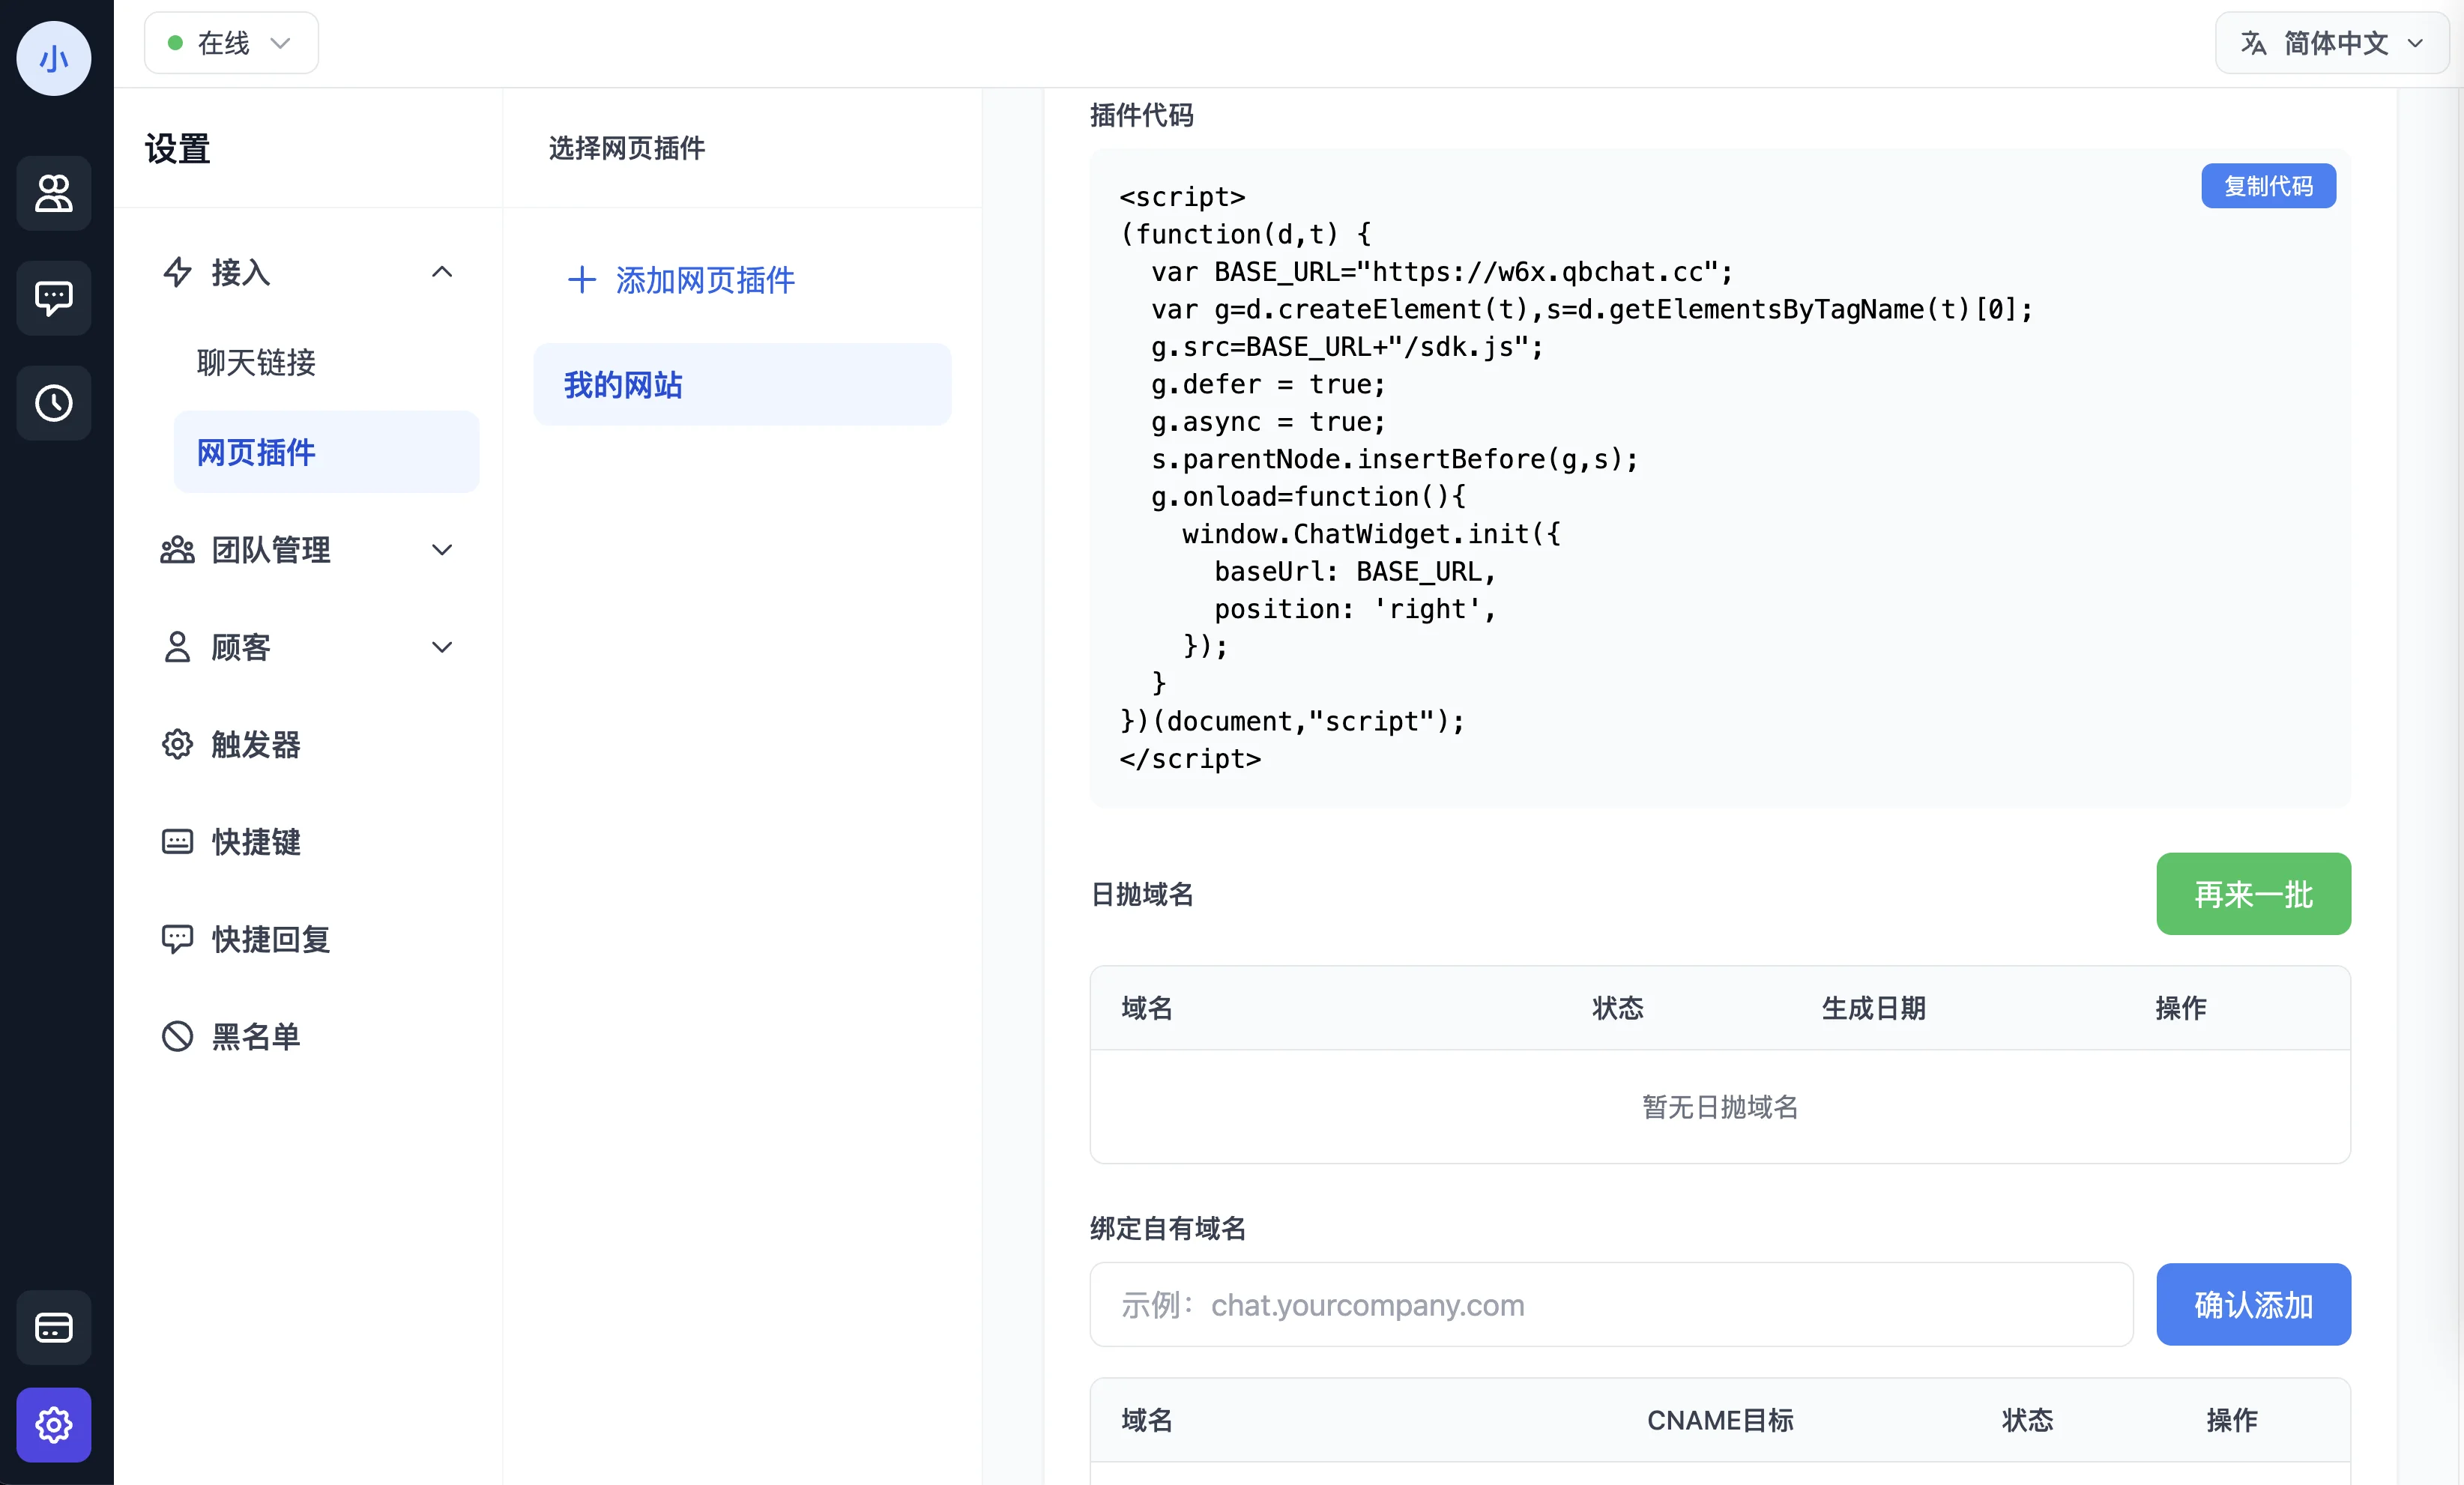This screenshot has width=2464, height=1485.
Task: Open the history clock icon in sidebar
Action: pyautogui.click(x=53, y=402)
